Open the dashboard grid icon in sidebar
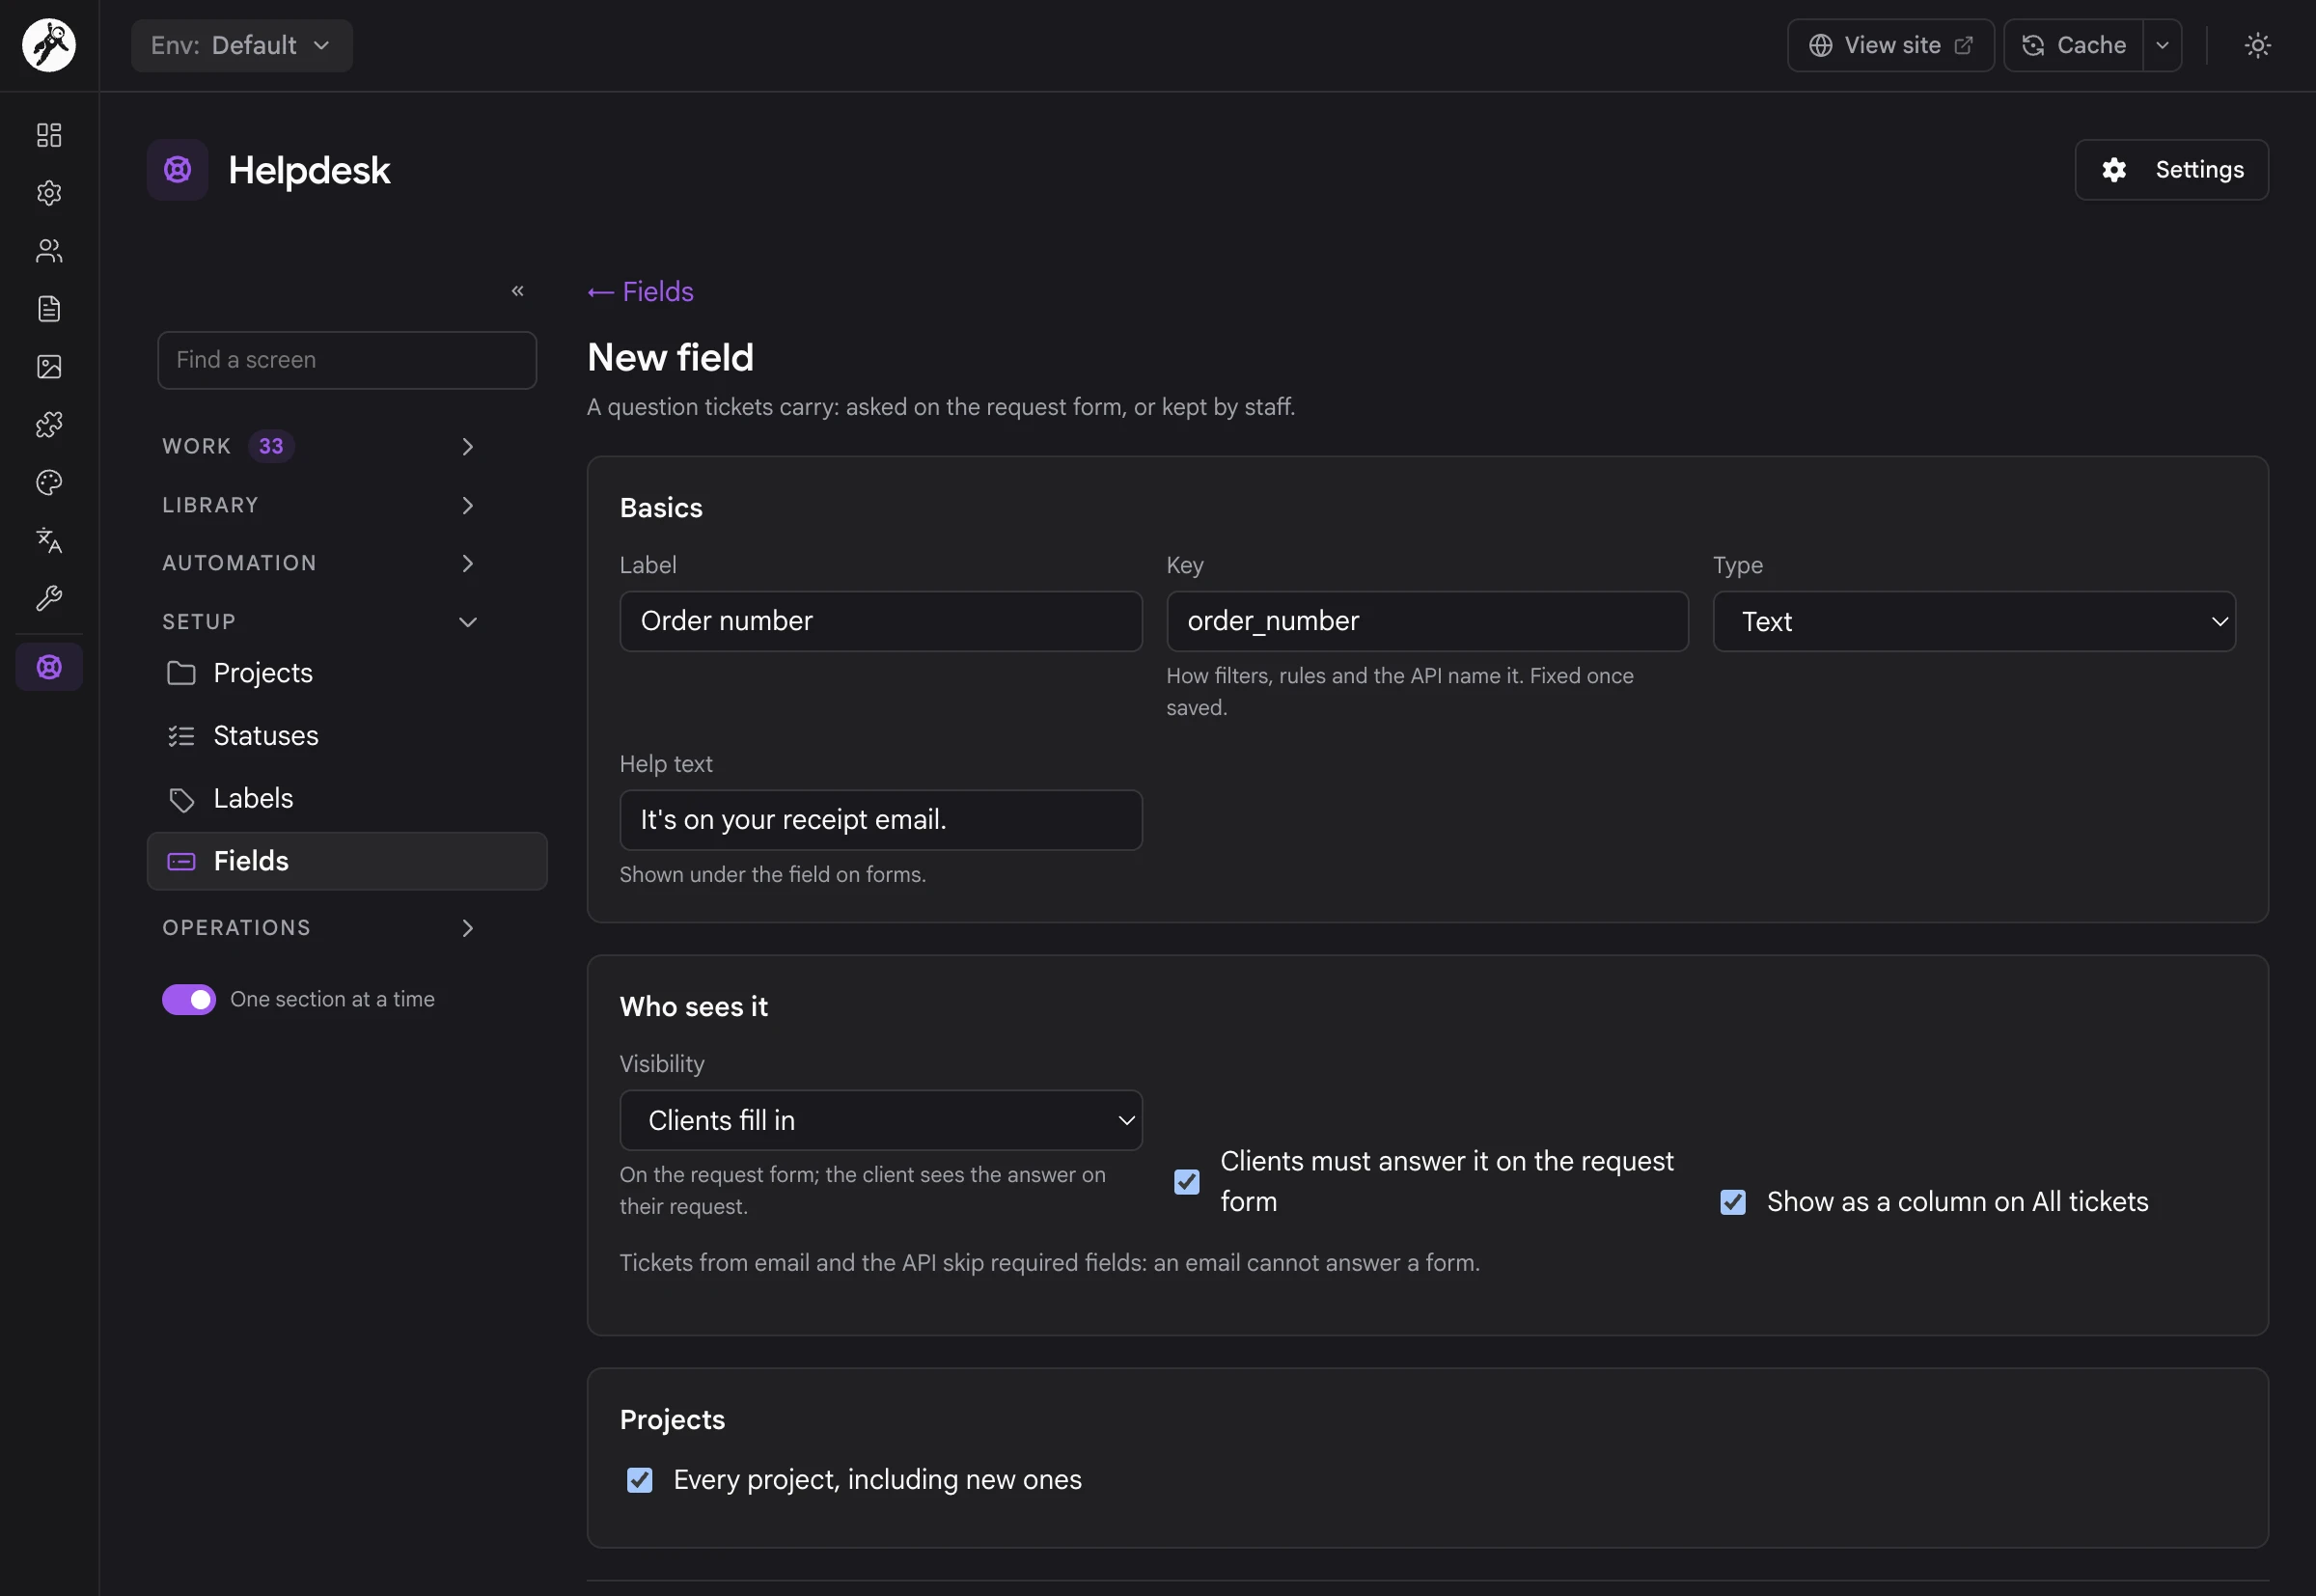The width and height of the screenshot is (2316, 1596). click(x=49, y=135)
